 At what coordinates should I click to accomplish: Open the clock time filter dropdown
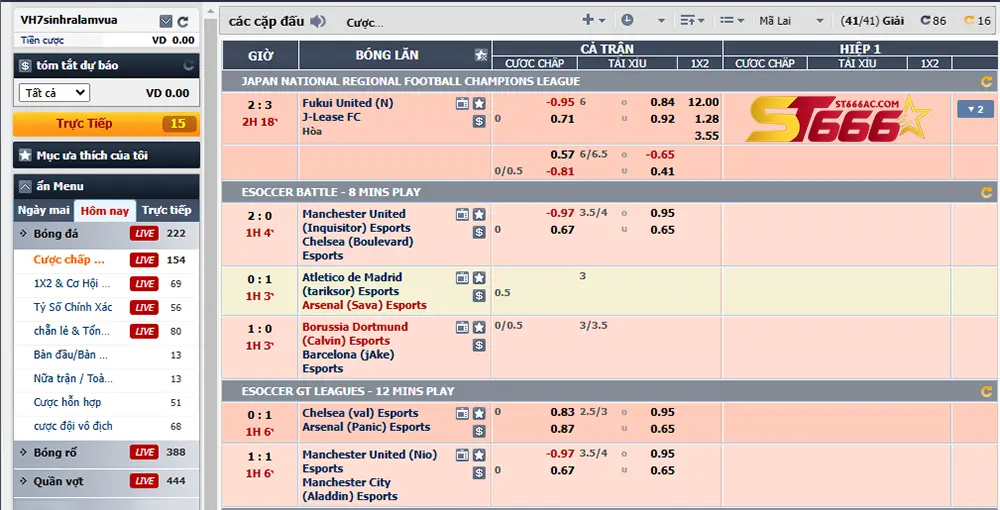(643, 20)
